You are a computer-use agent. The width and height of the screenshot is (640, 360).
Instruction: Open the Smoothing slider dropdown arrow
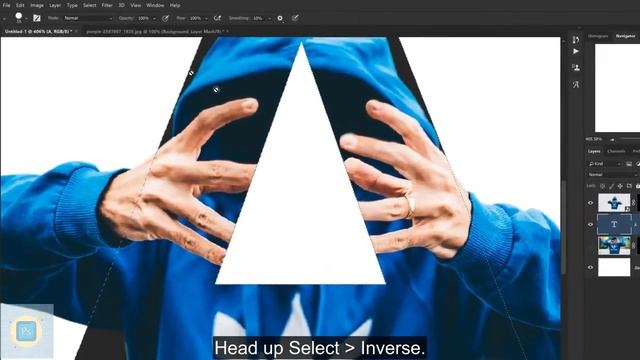click(x=269, y=18)
